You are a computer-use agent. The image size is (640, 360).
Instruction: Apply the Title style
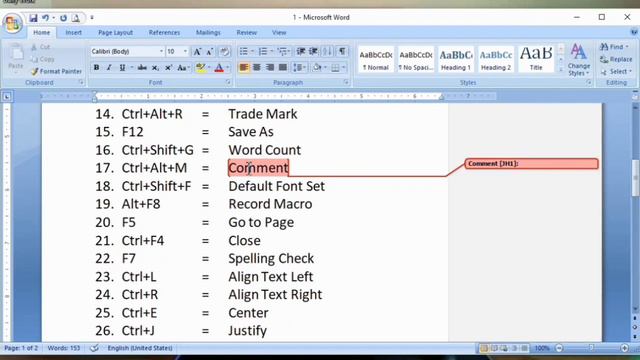point(536,60)
